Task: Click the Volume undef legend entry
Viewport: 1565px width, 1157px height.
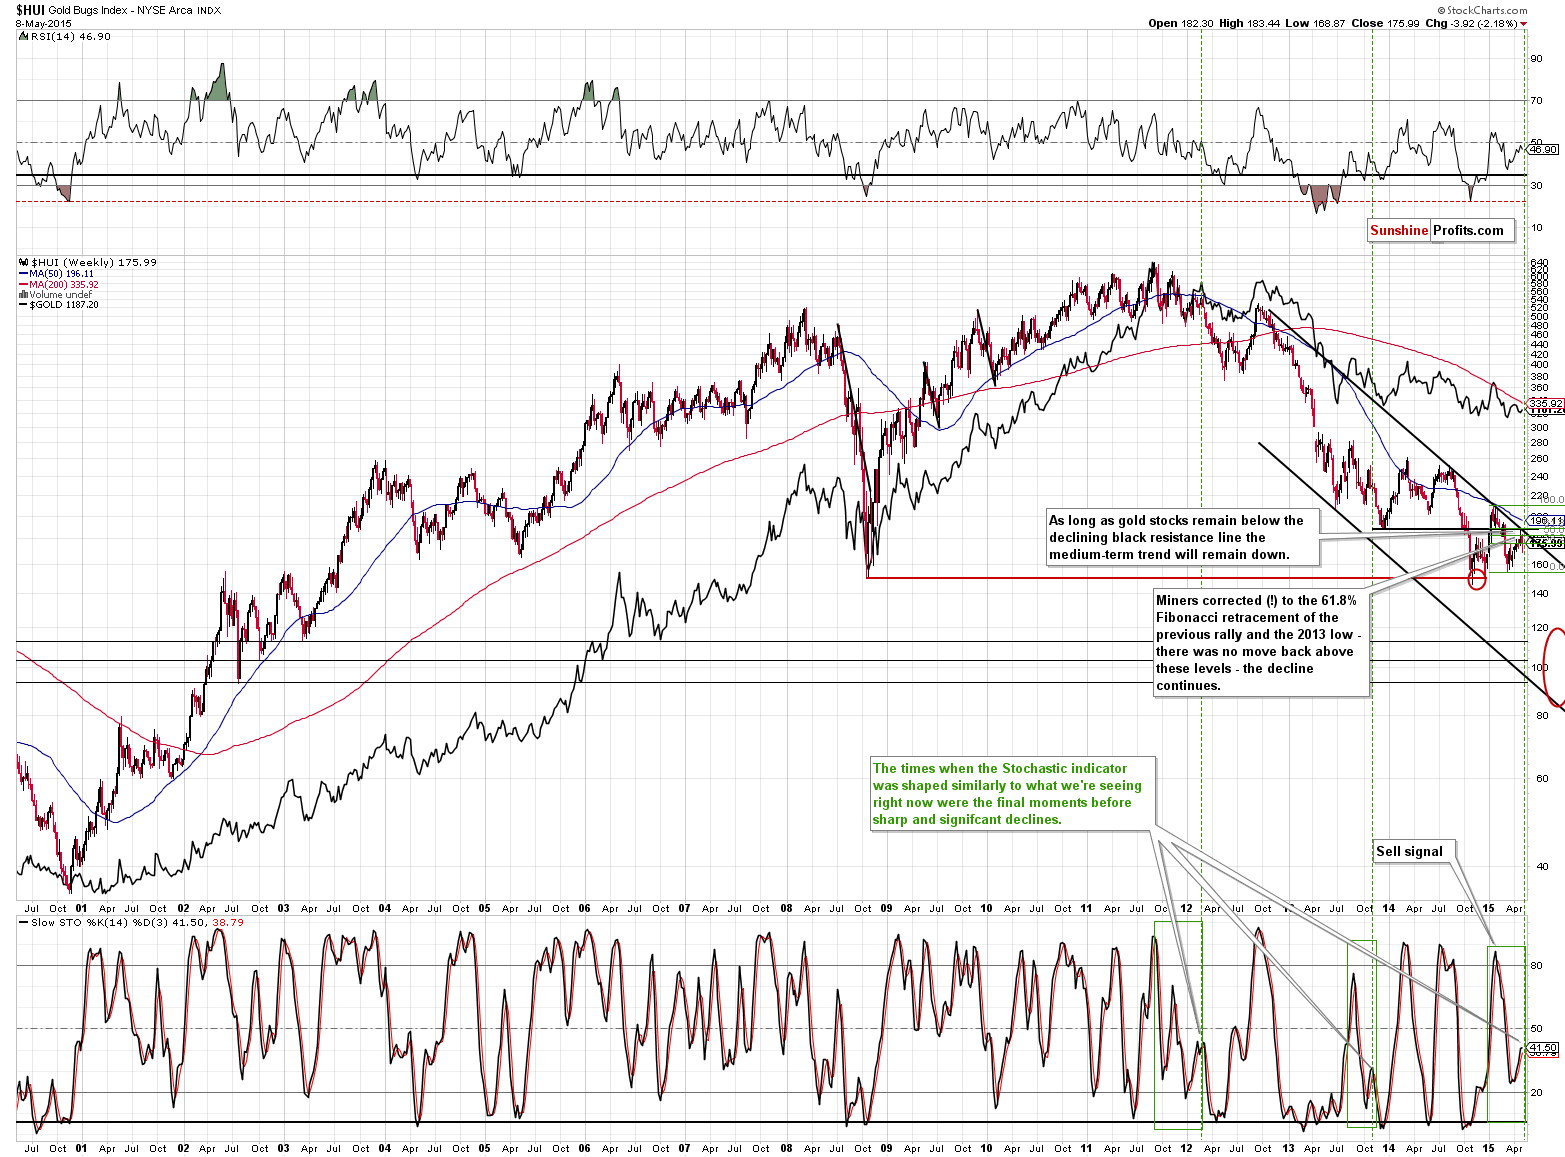Action: 61,295
